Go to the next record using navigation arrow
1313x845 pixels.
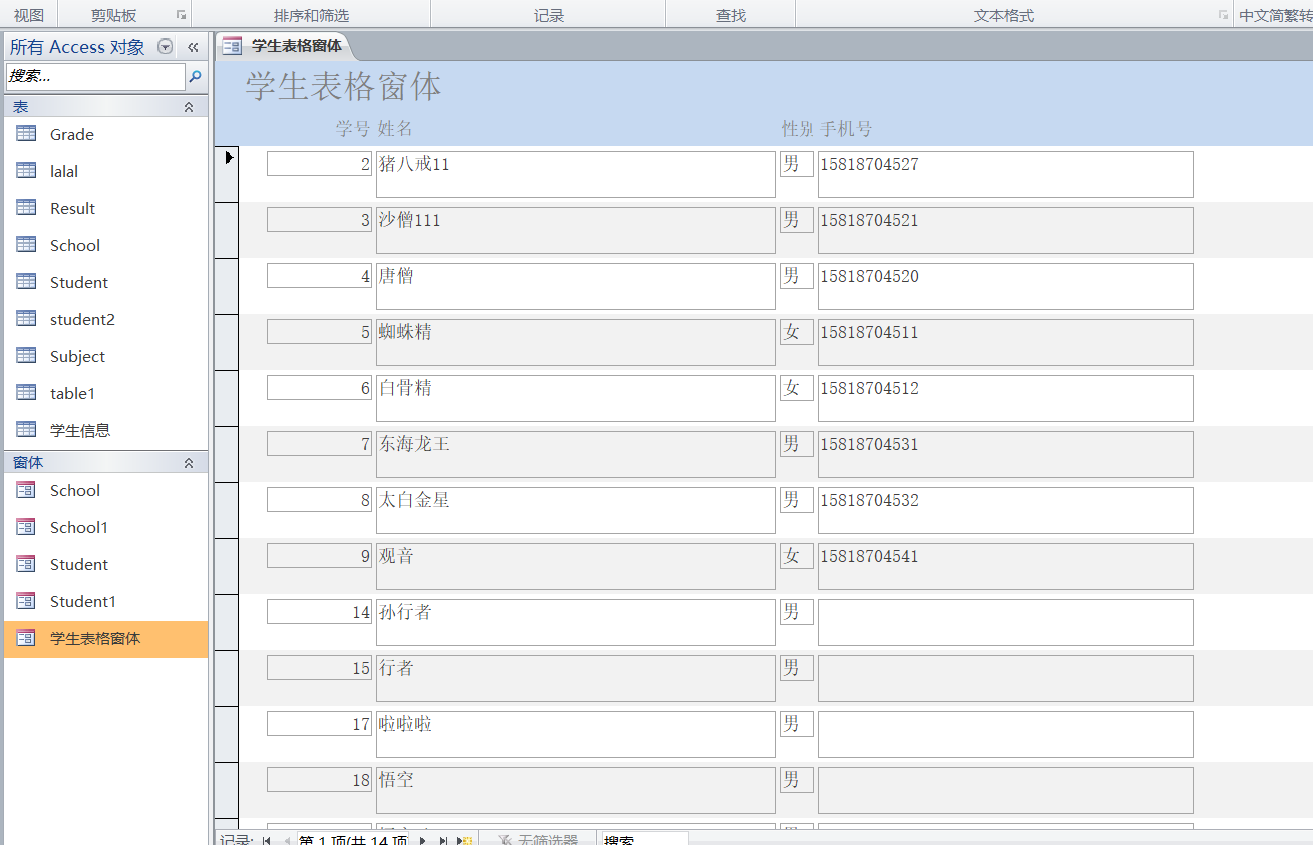(x=423, y=841)
